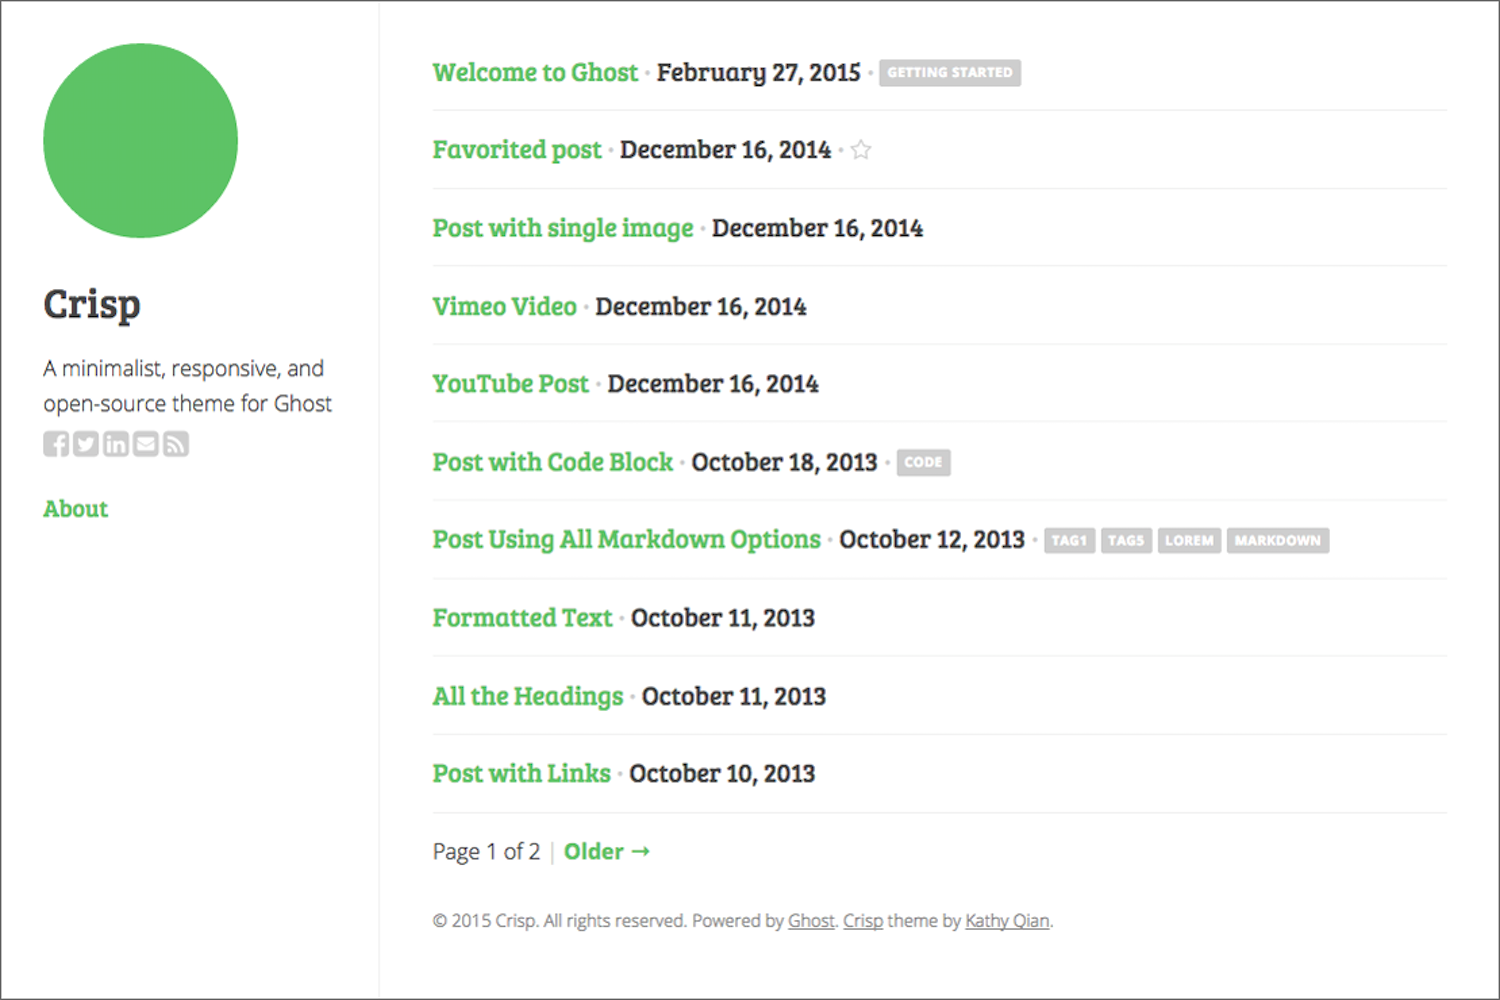The image size is (1500, 1000).
Task: Click the email envelope icon
Action: tap(146, 444)
